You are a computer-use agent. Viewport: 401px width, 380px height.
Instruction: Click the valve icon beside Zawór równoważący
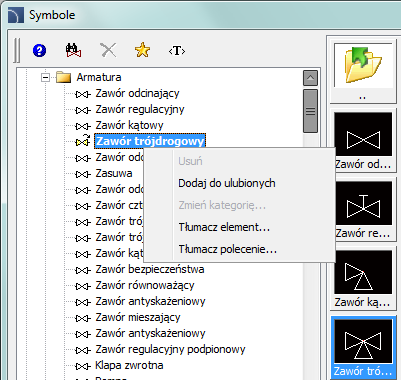point(83,286)
